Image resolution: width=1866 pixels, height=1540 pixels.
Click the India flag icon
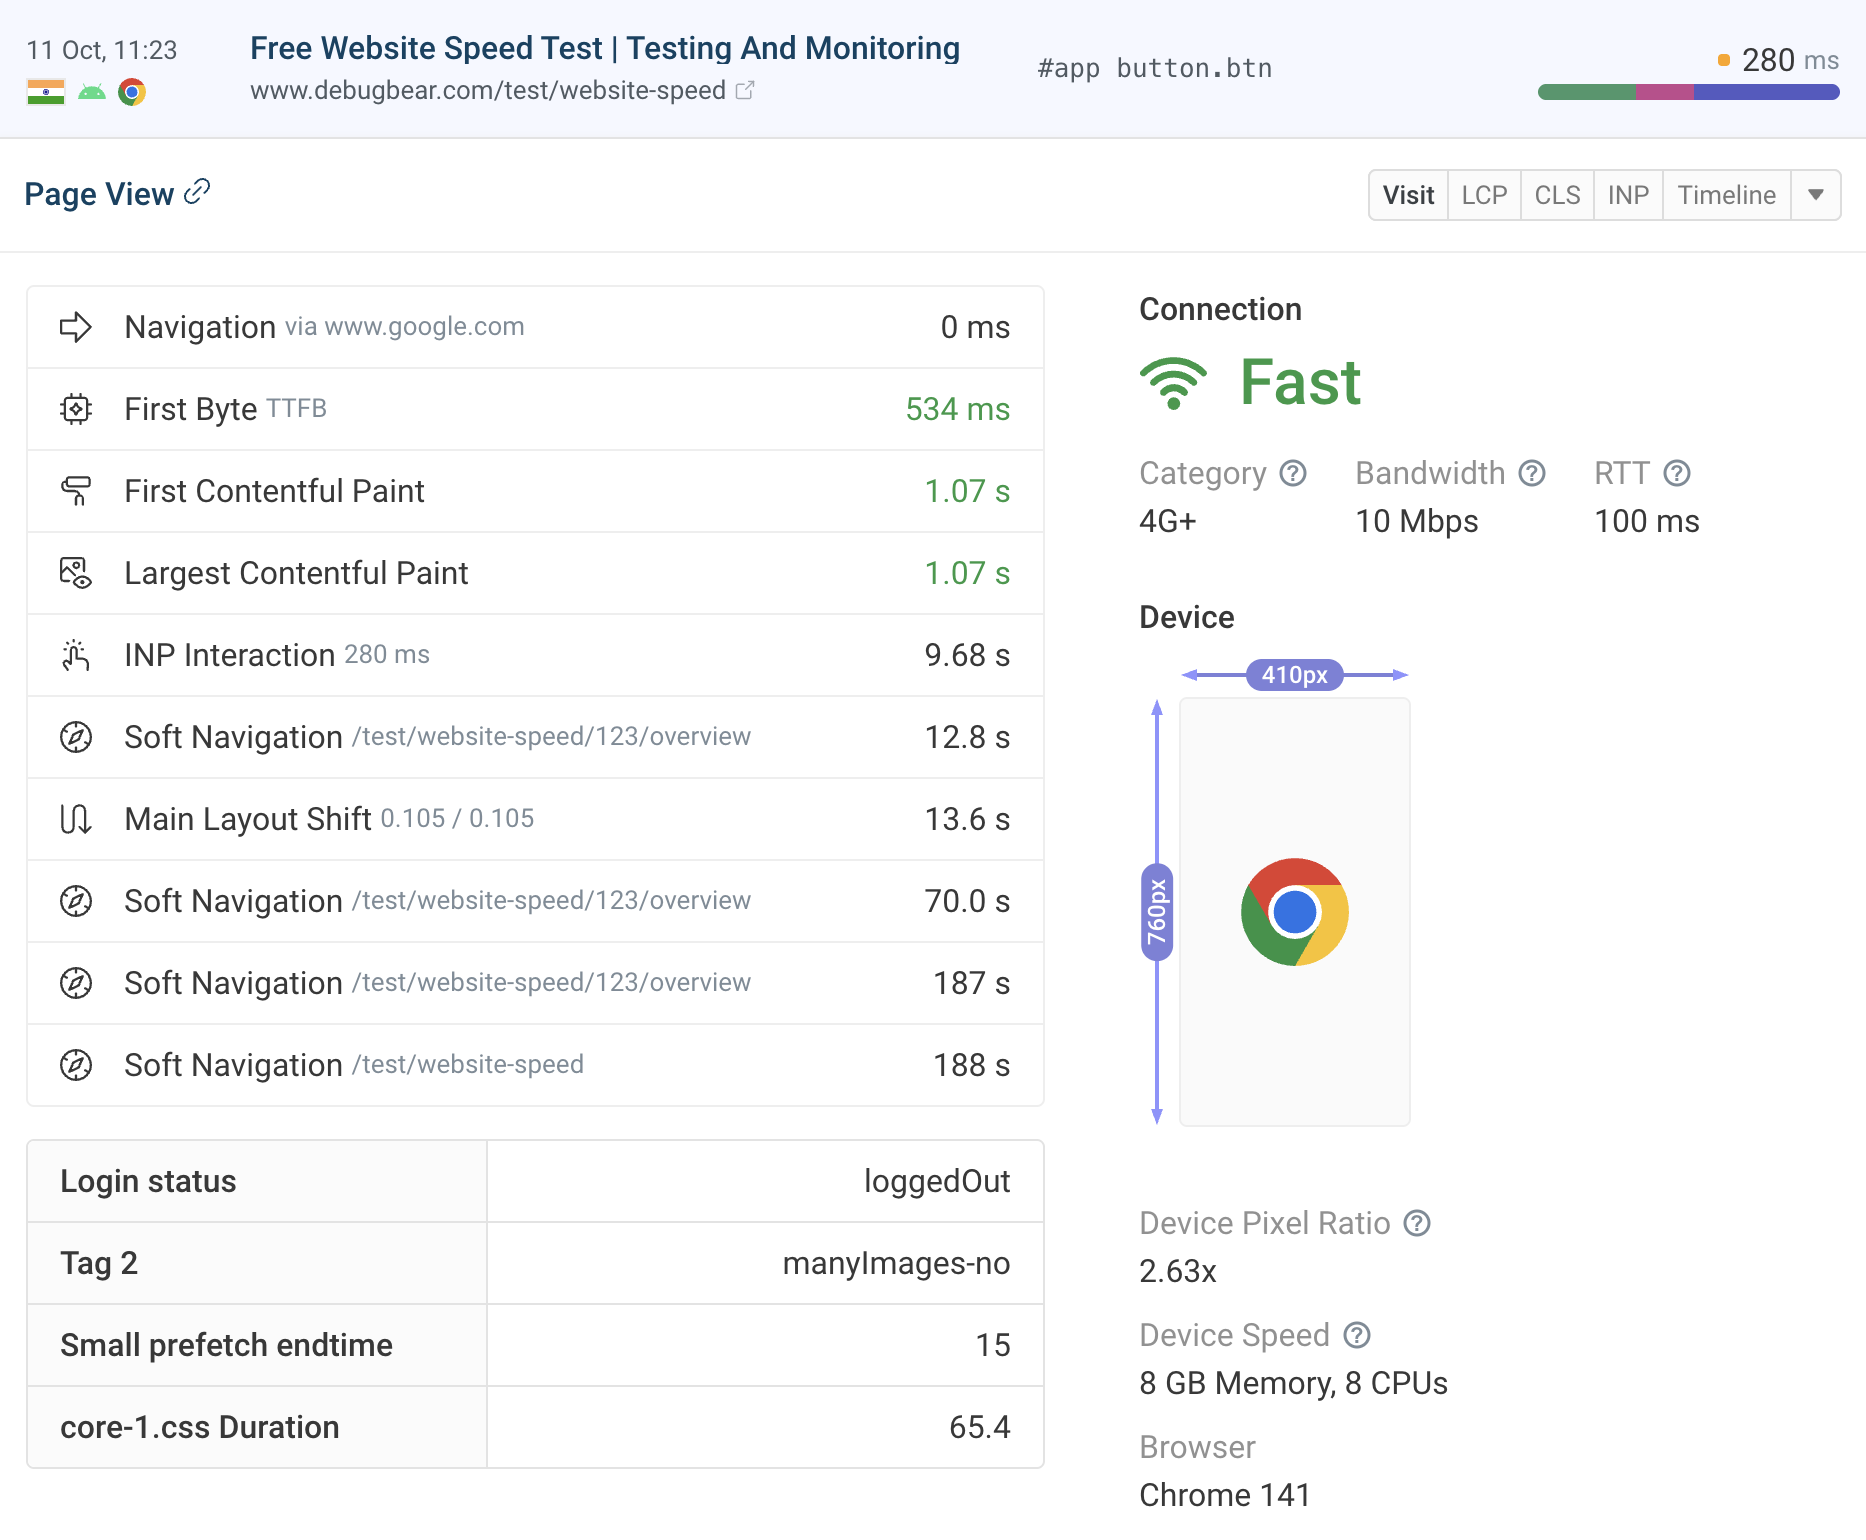(46, 92)
